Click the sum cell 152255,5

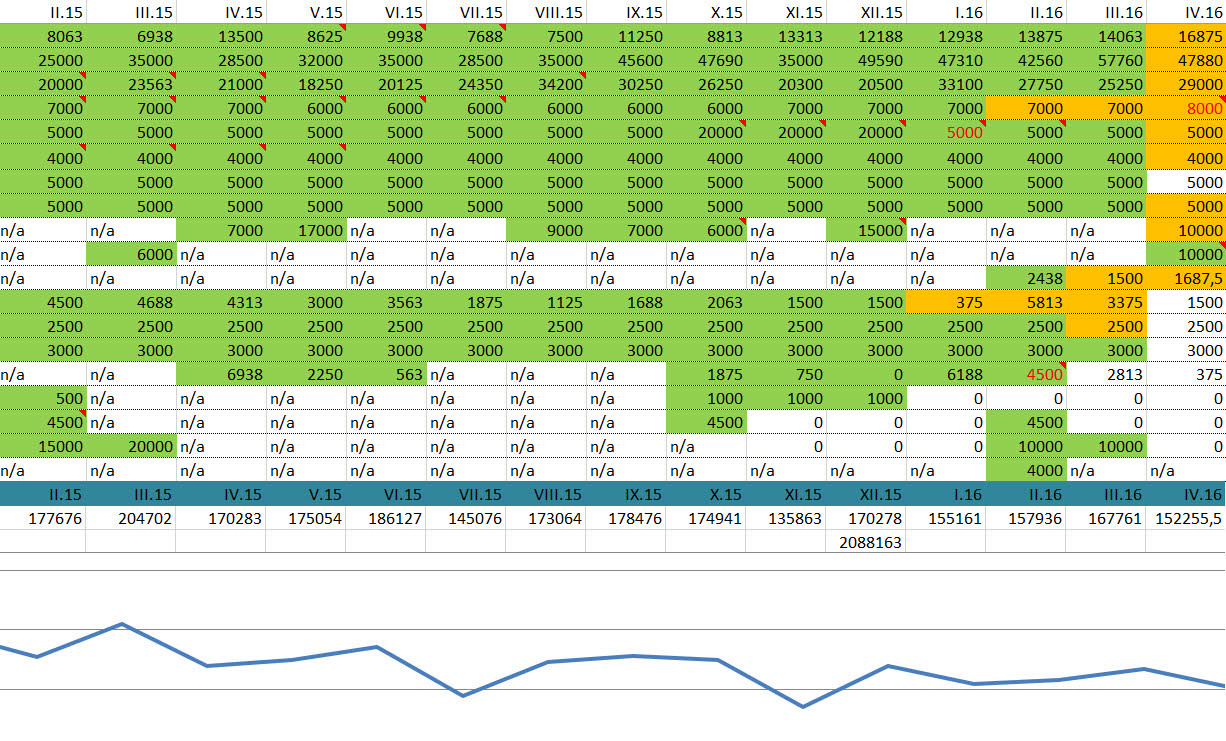(1186, 518)
